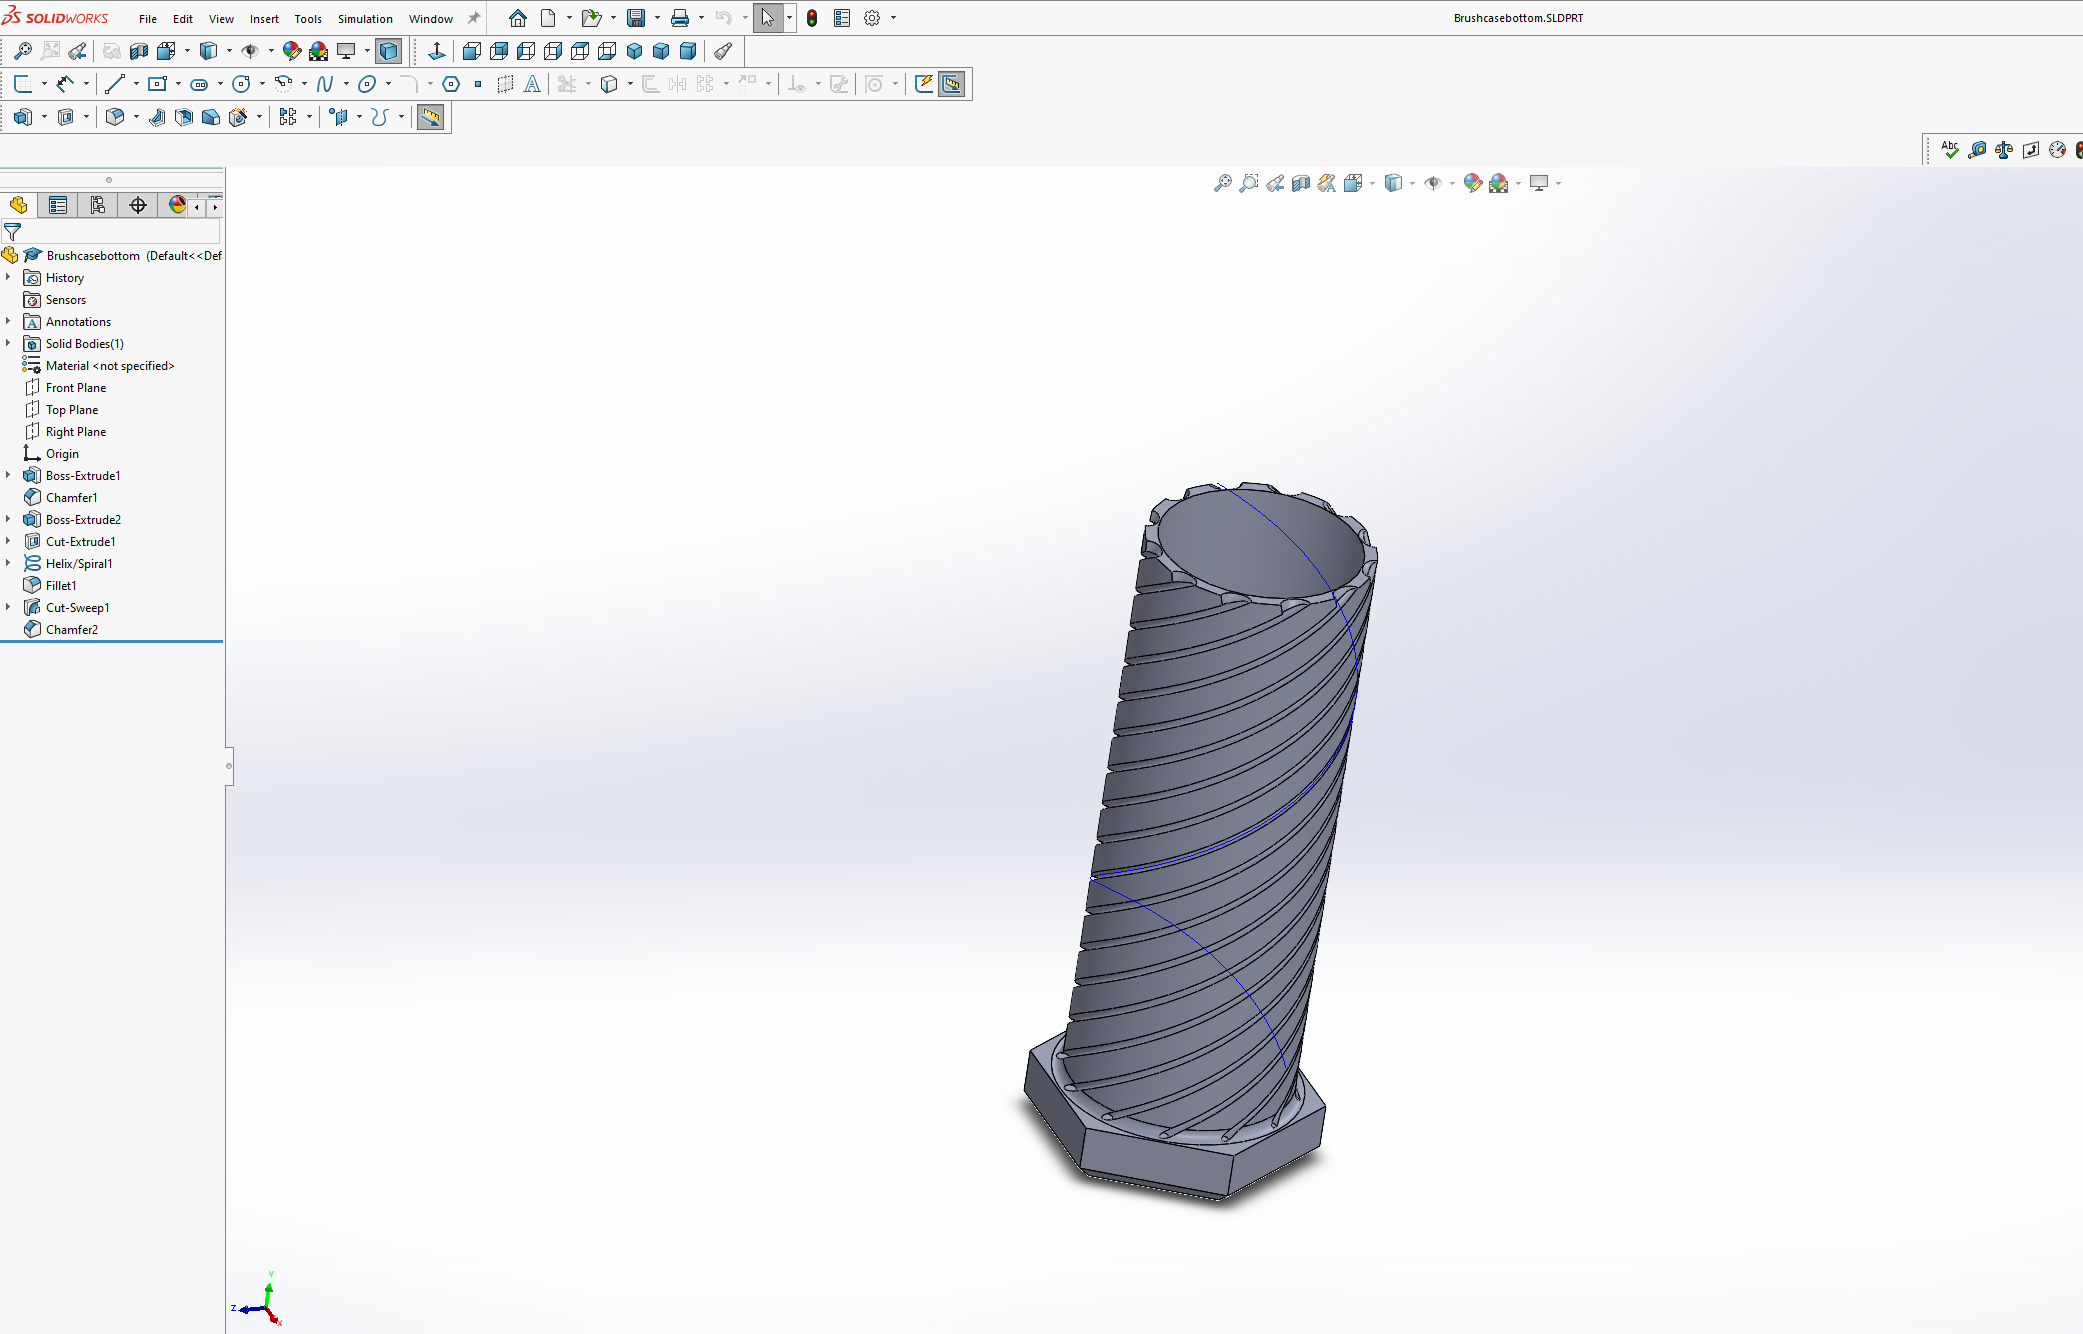The width and height of the screenshot is (2083, 1334).
Task: Select Zoom to Fit in the heads-up toolbar
Action: pyautogui.click(x=1222, y=183)
